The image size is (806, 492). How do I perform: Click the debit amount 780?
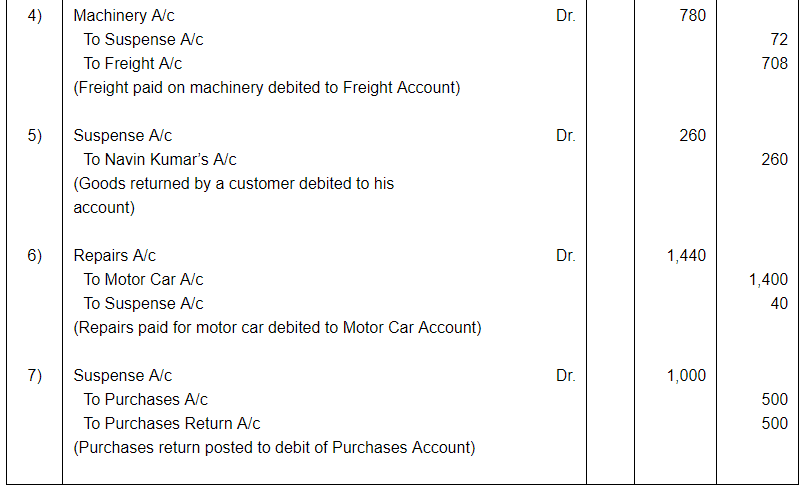pyautogui.click(x=691, y=16)
